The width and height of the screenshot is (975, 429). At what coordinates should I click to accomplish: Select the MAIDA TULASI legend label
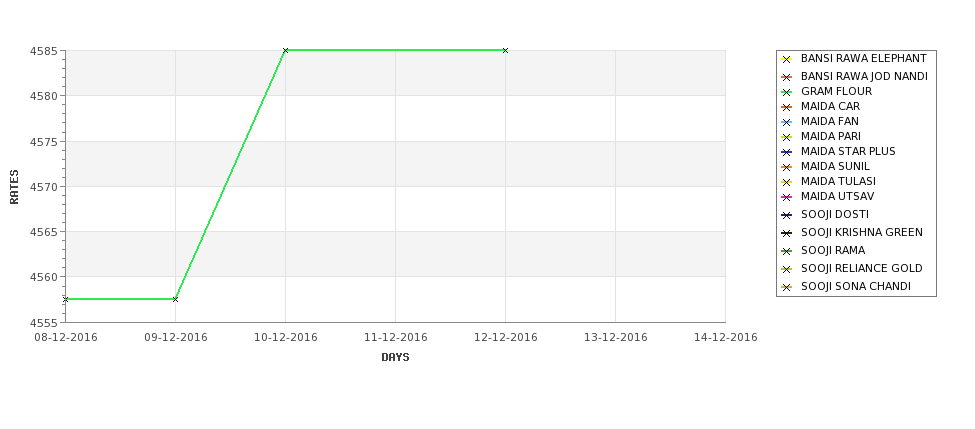pos(838,182)
